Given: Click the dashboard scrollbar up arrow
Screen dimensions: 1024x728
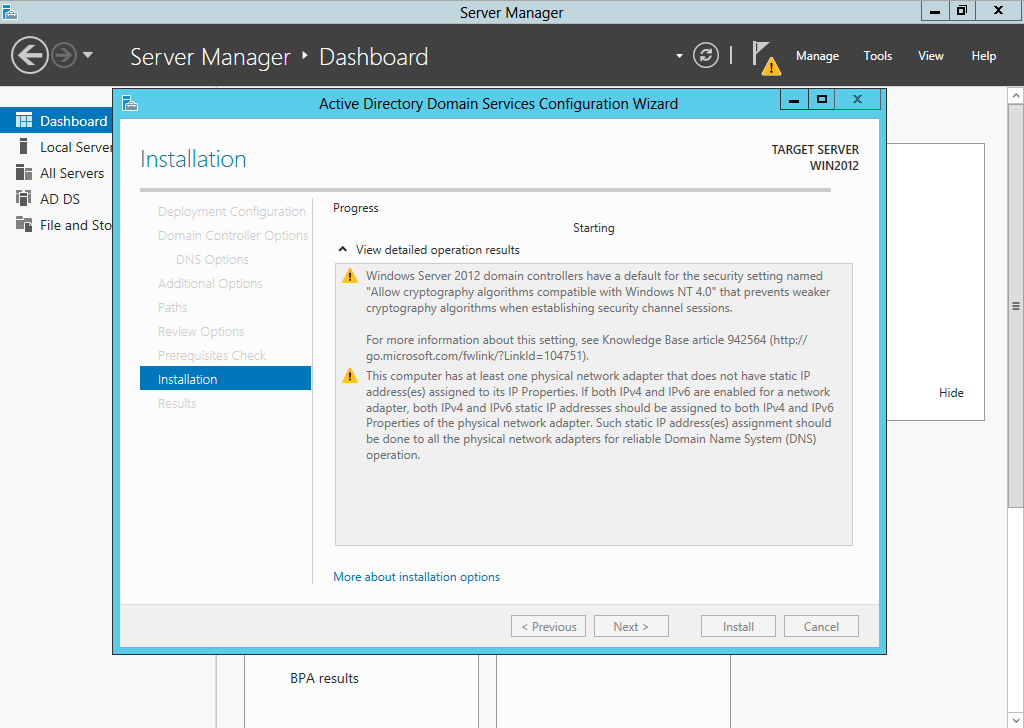Looking at the screenshot, I should point(1016,96).
